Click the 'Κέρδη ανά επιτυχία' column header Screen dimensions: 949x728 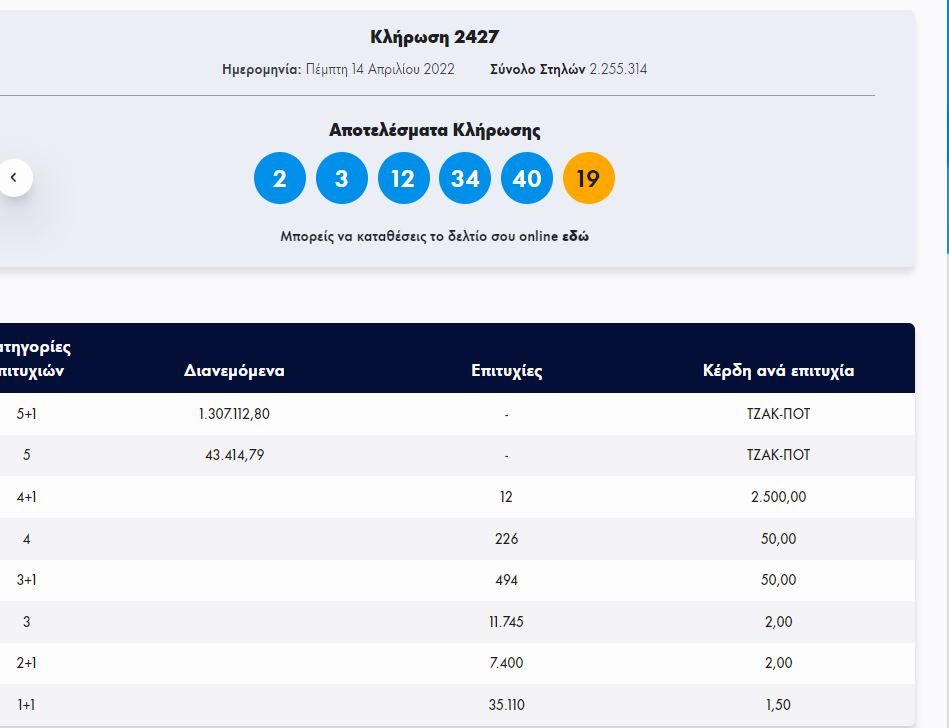tap(778, 371)
